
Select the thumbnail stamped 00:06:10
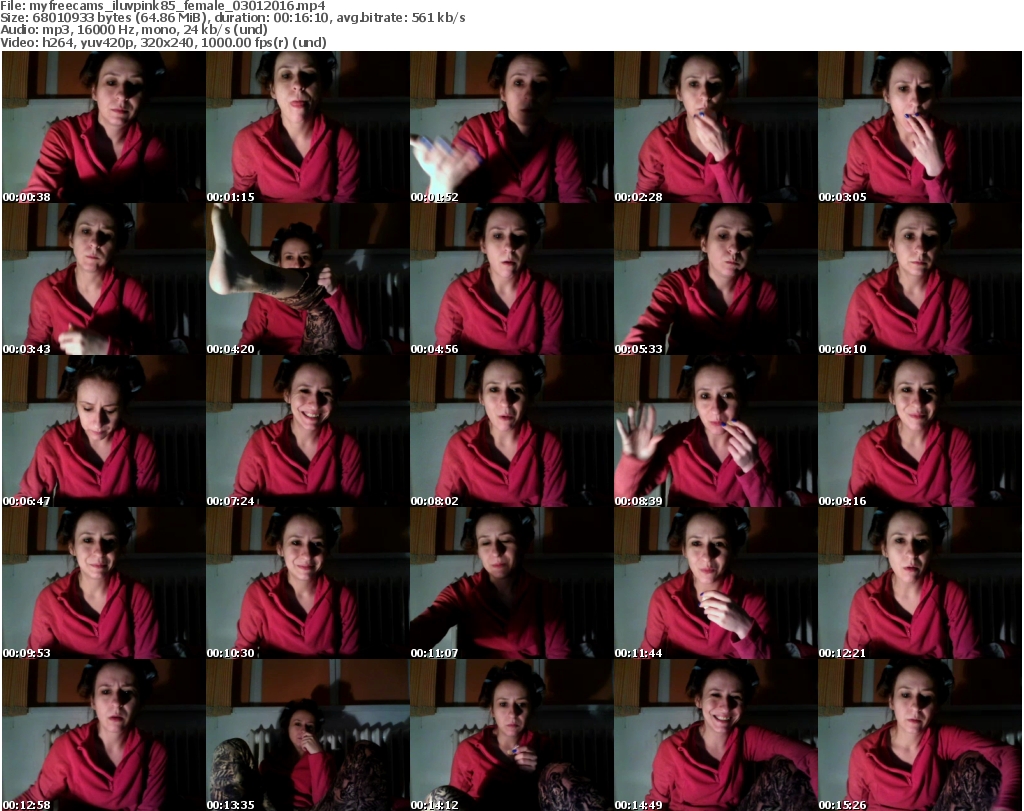920,279
